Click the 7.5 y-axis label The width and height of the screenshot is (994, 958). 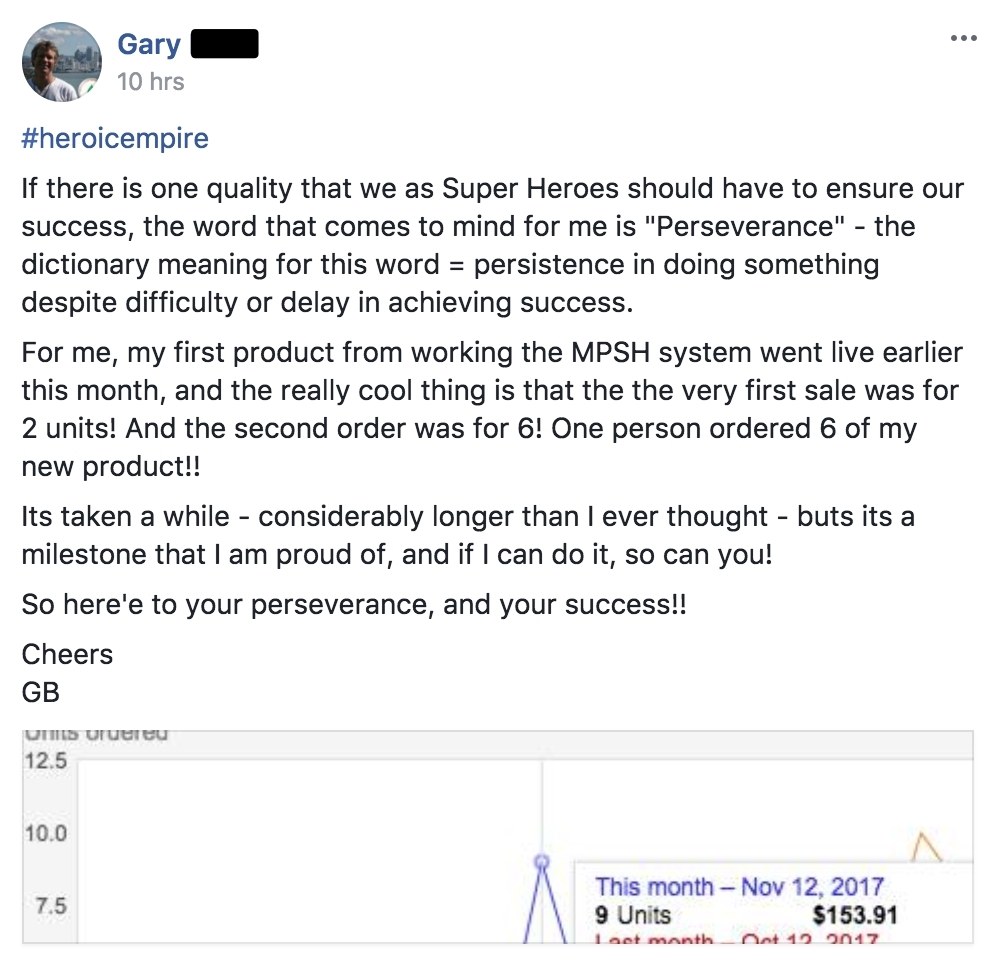pos(50,906)
